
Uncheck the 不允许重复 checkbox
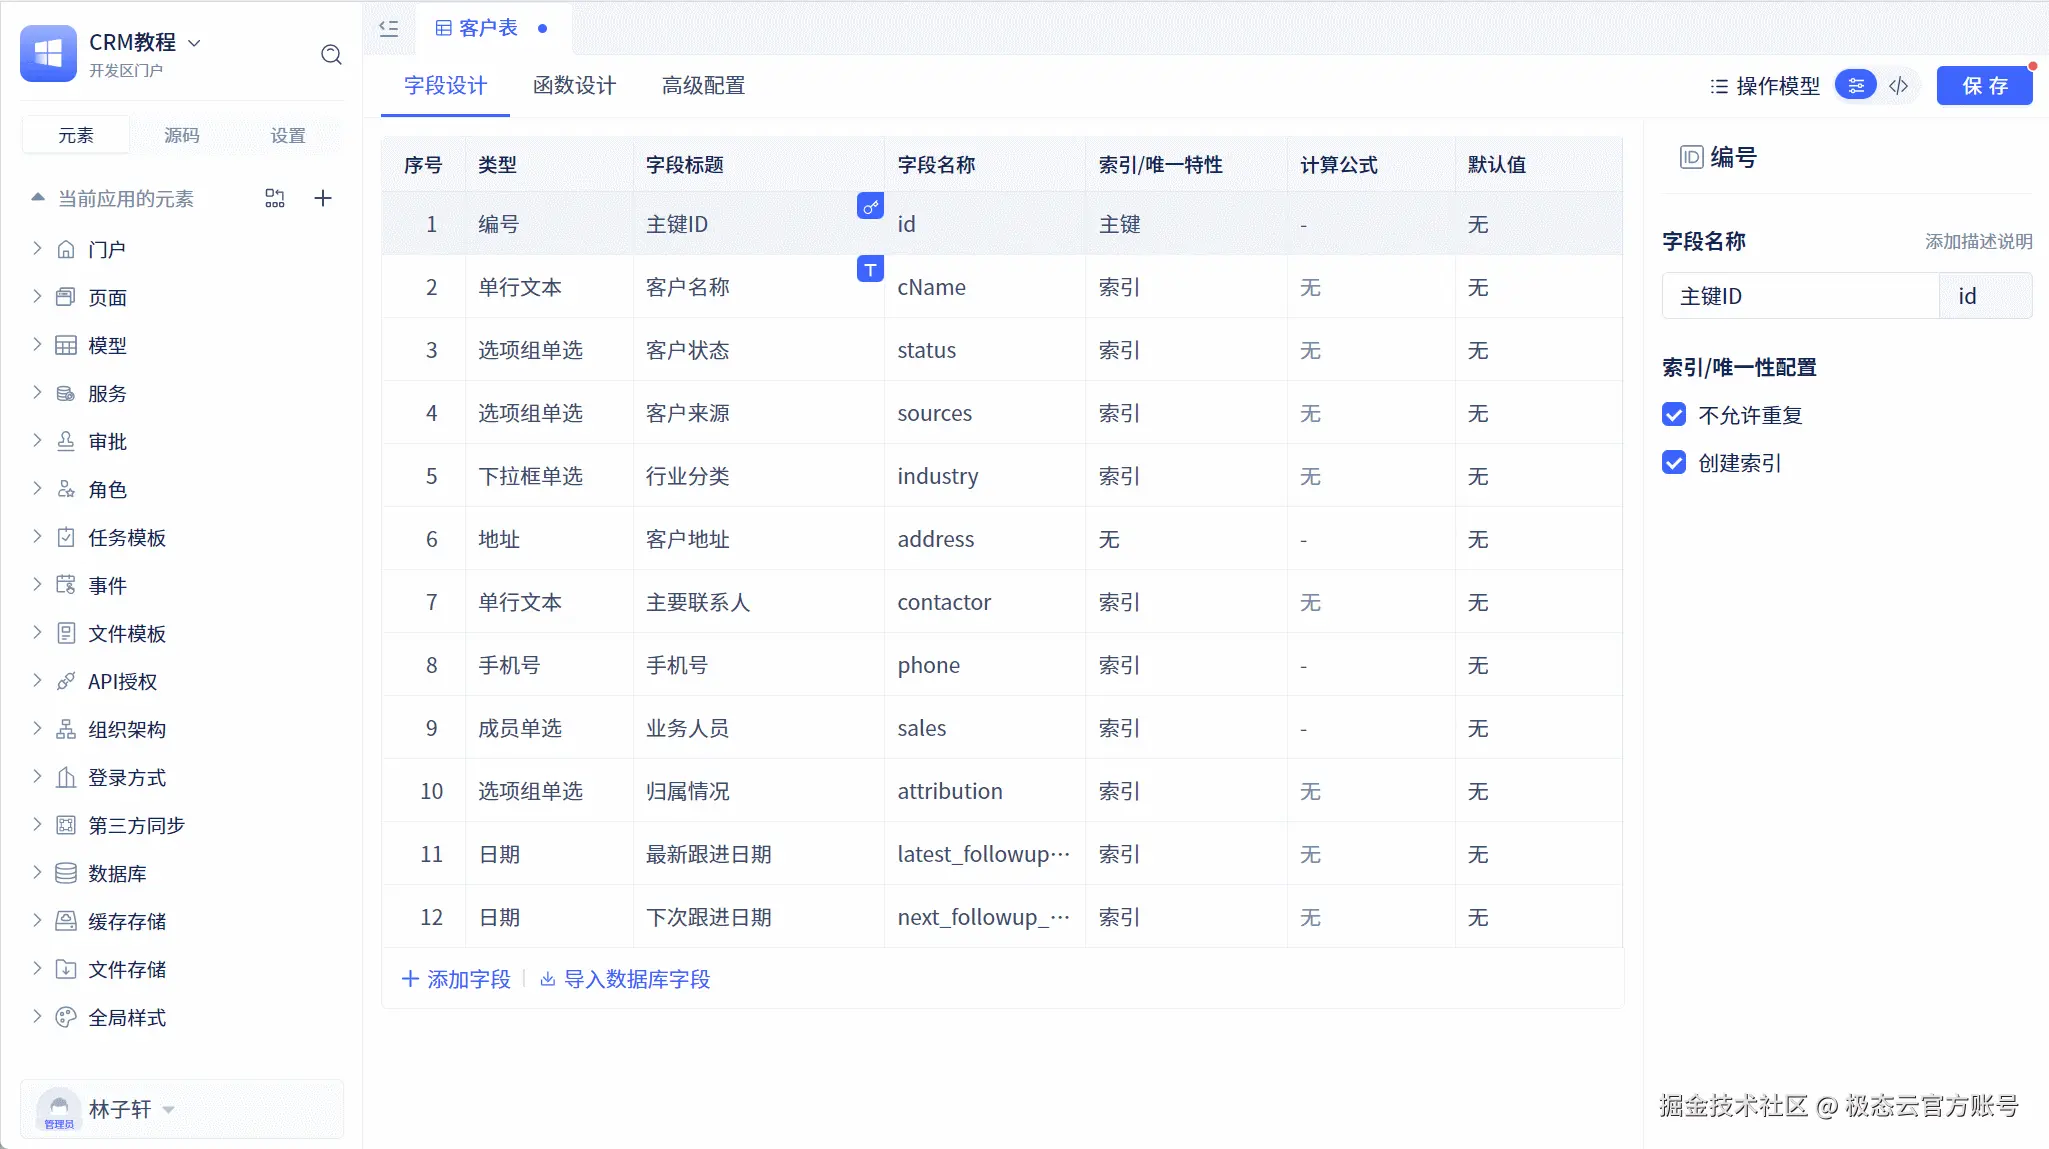tap(1674, 415)
